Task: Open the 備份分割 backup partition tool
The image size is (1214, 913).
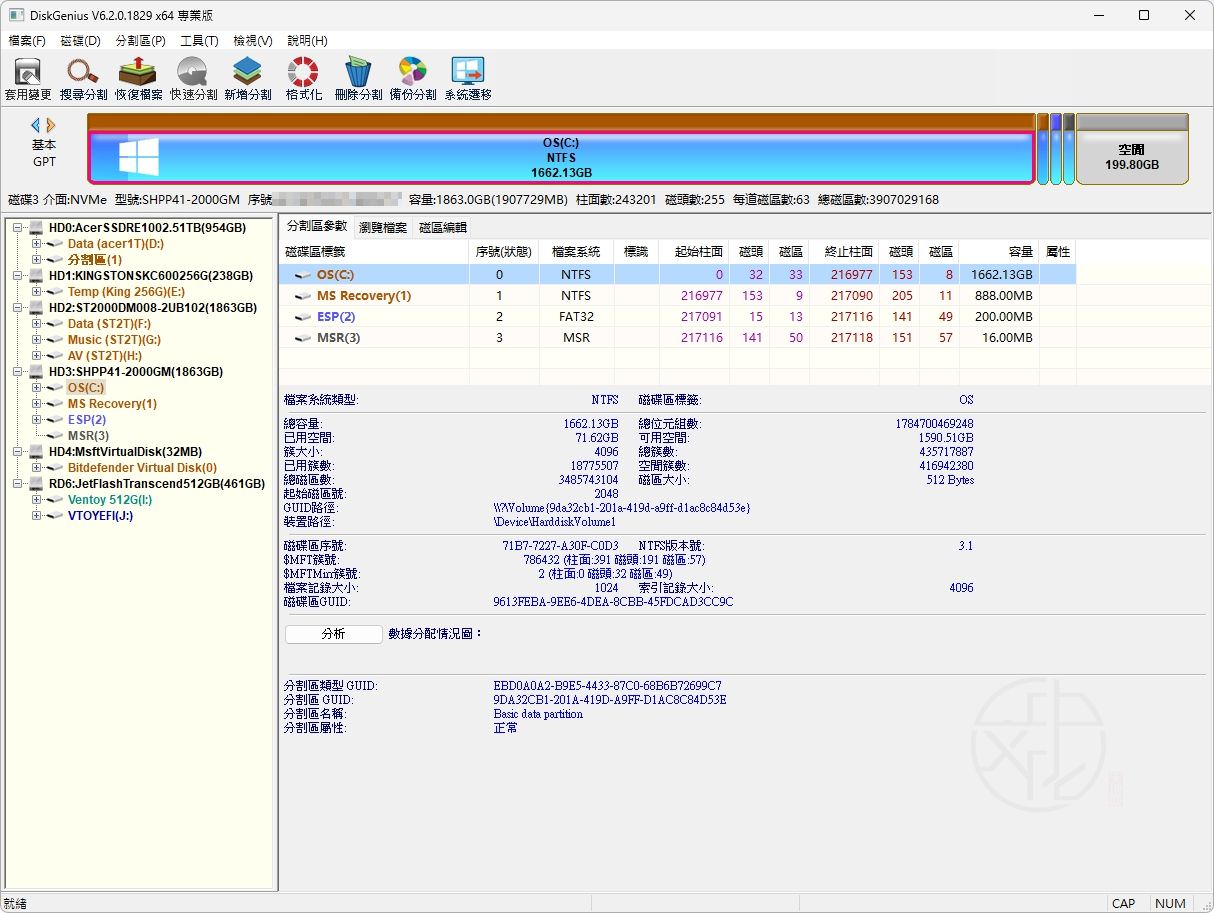Action: point(413,79)
